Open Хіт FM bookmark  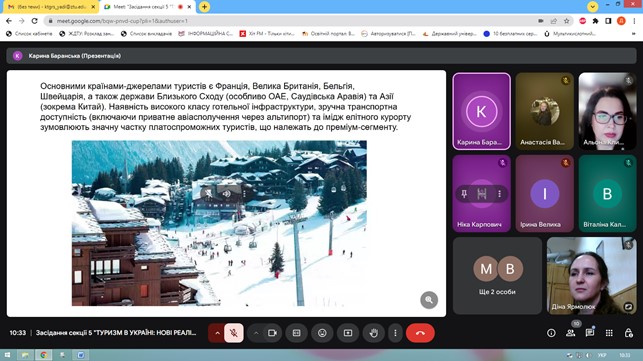pyautogui.click(x=267, y=34)
